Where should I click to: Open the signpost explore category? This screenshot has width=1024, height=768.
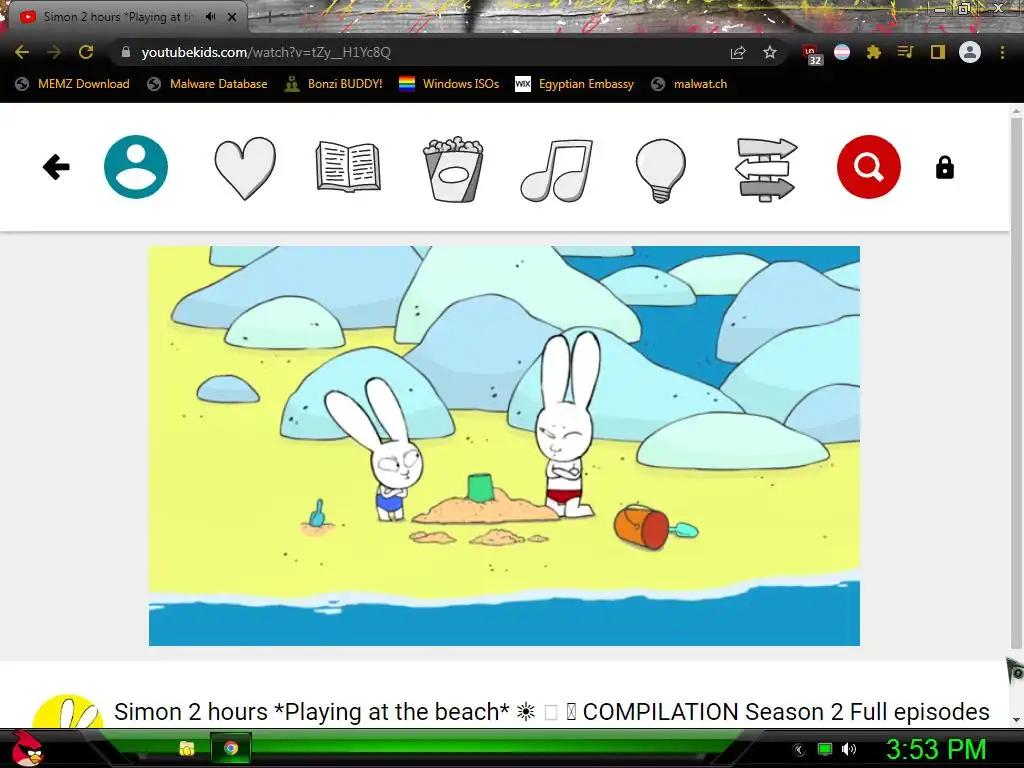click(765, 169)
